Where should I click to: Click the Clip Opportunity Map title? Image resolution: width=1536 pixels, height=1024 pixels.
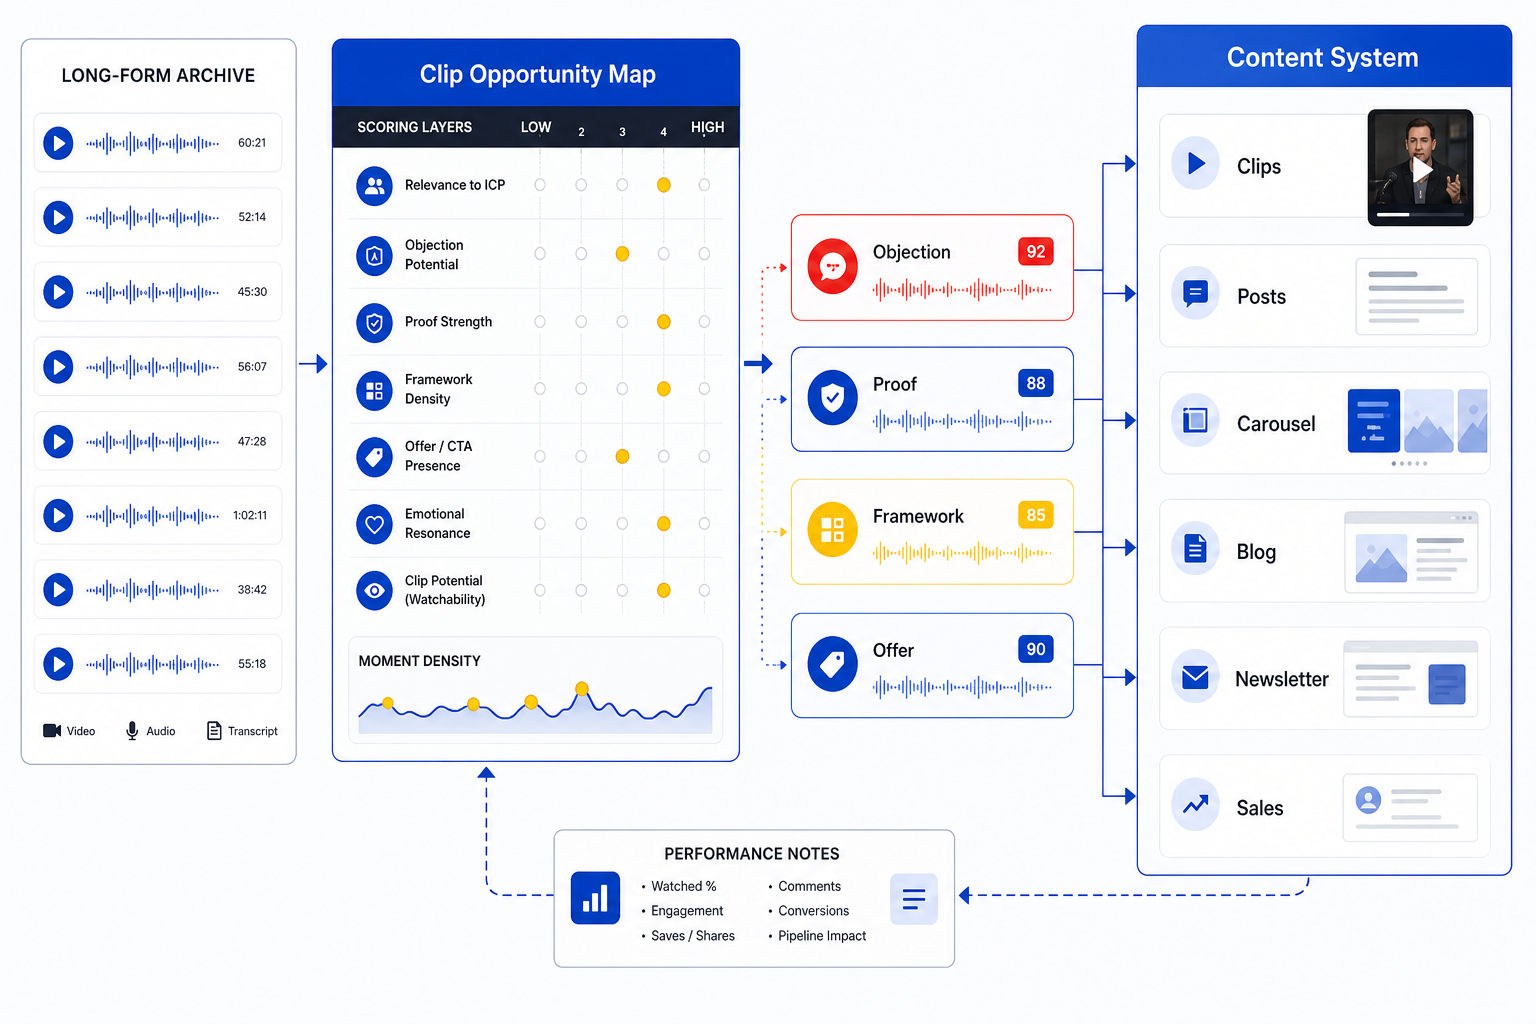[538, 74]
